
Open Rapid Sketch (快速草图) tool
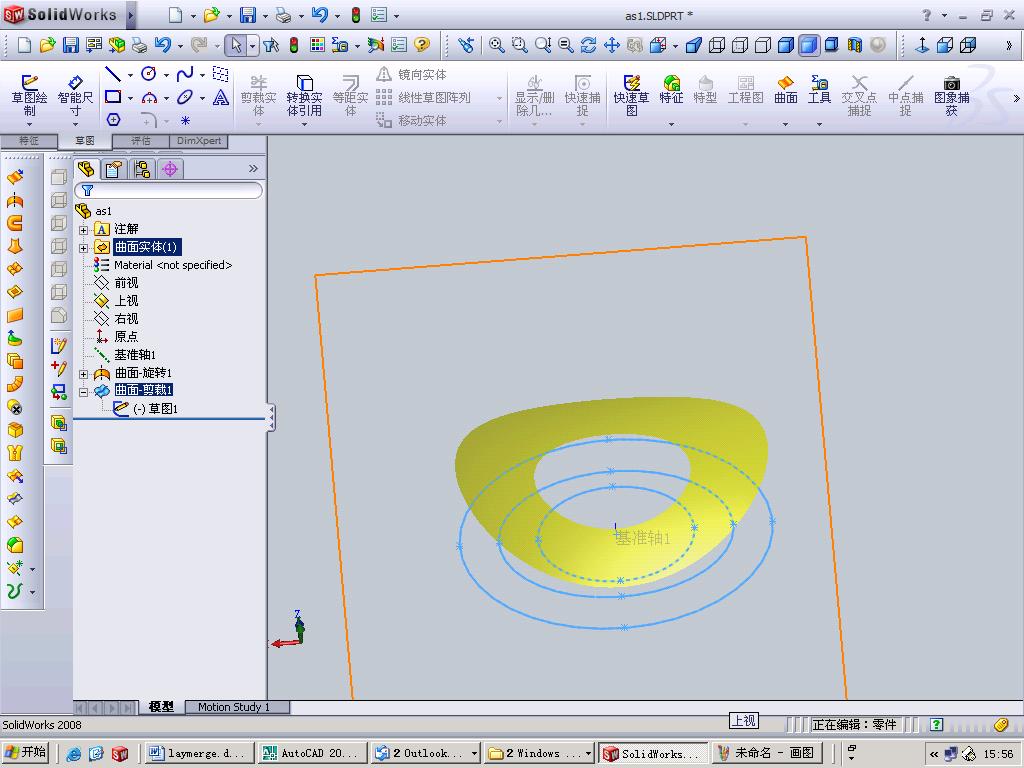[x=631, y=95]
